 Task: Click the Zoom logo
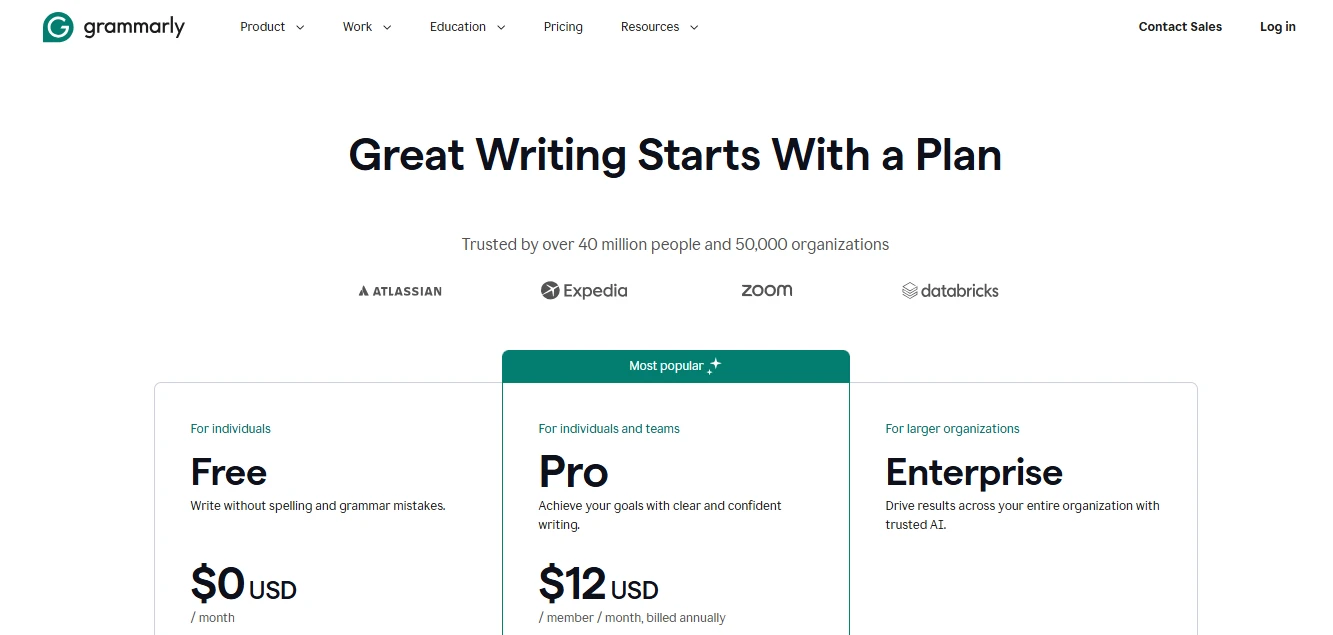click(766, 290)
